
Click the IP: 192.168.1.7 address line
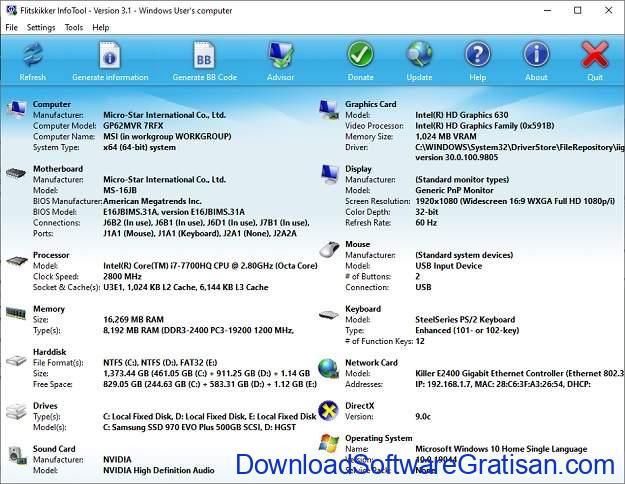point(503,384)
